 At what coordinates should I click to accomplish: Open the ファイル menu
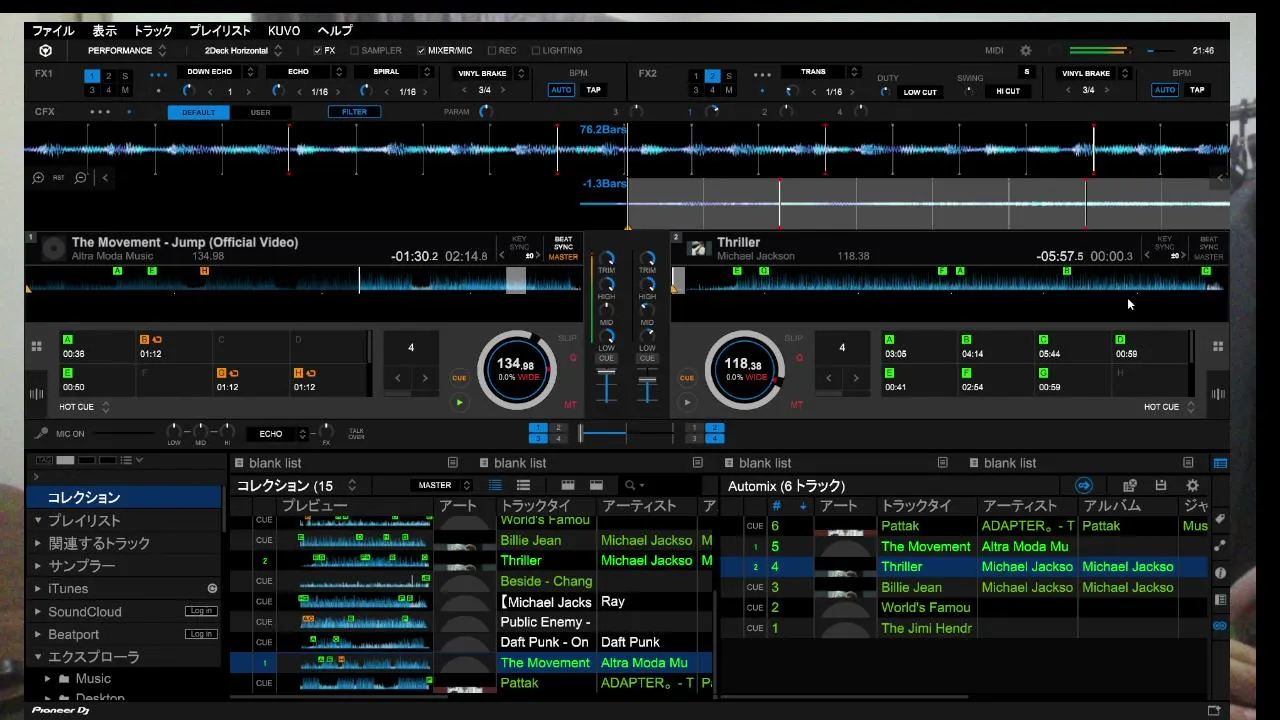(53, 31)
